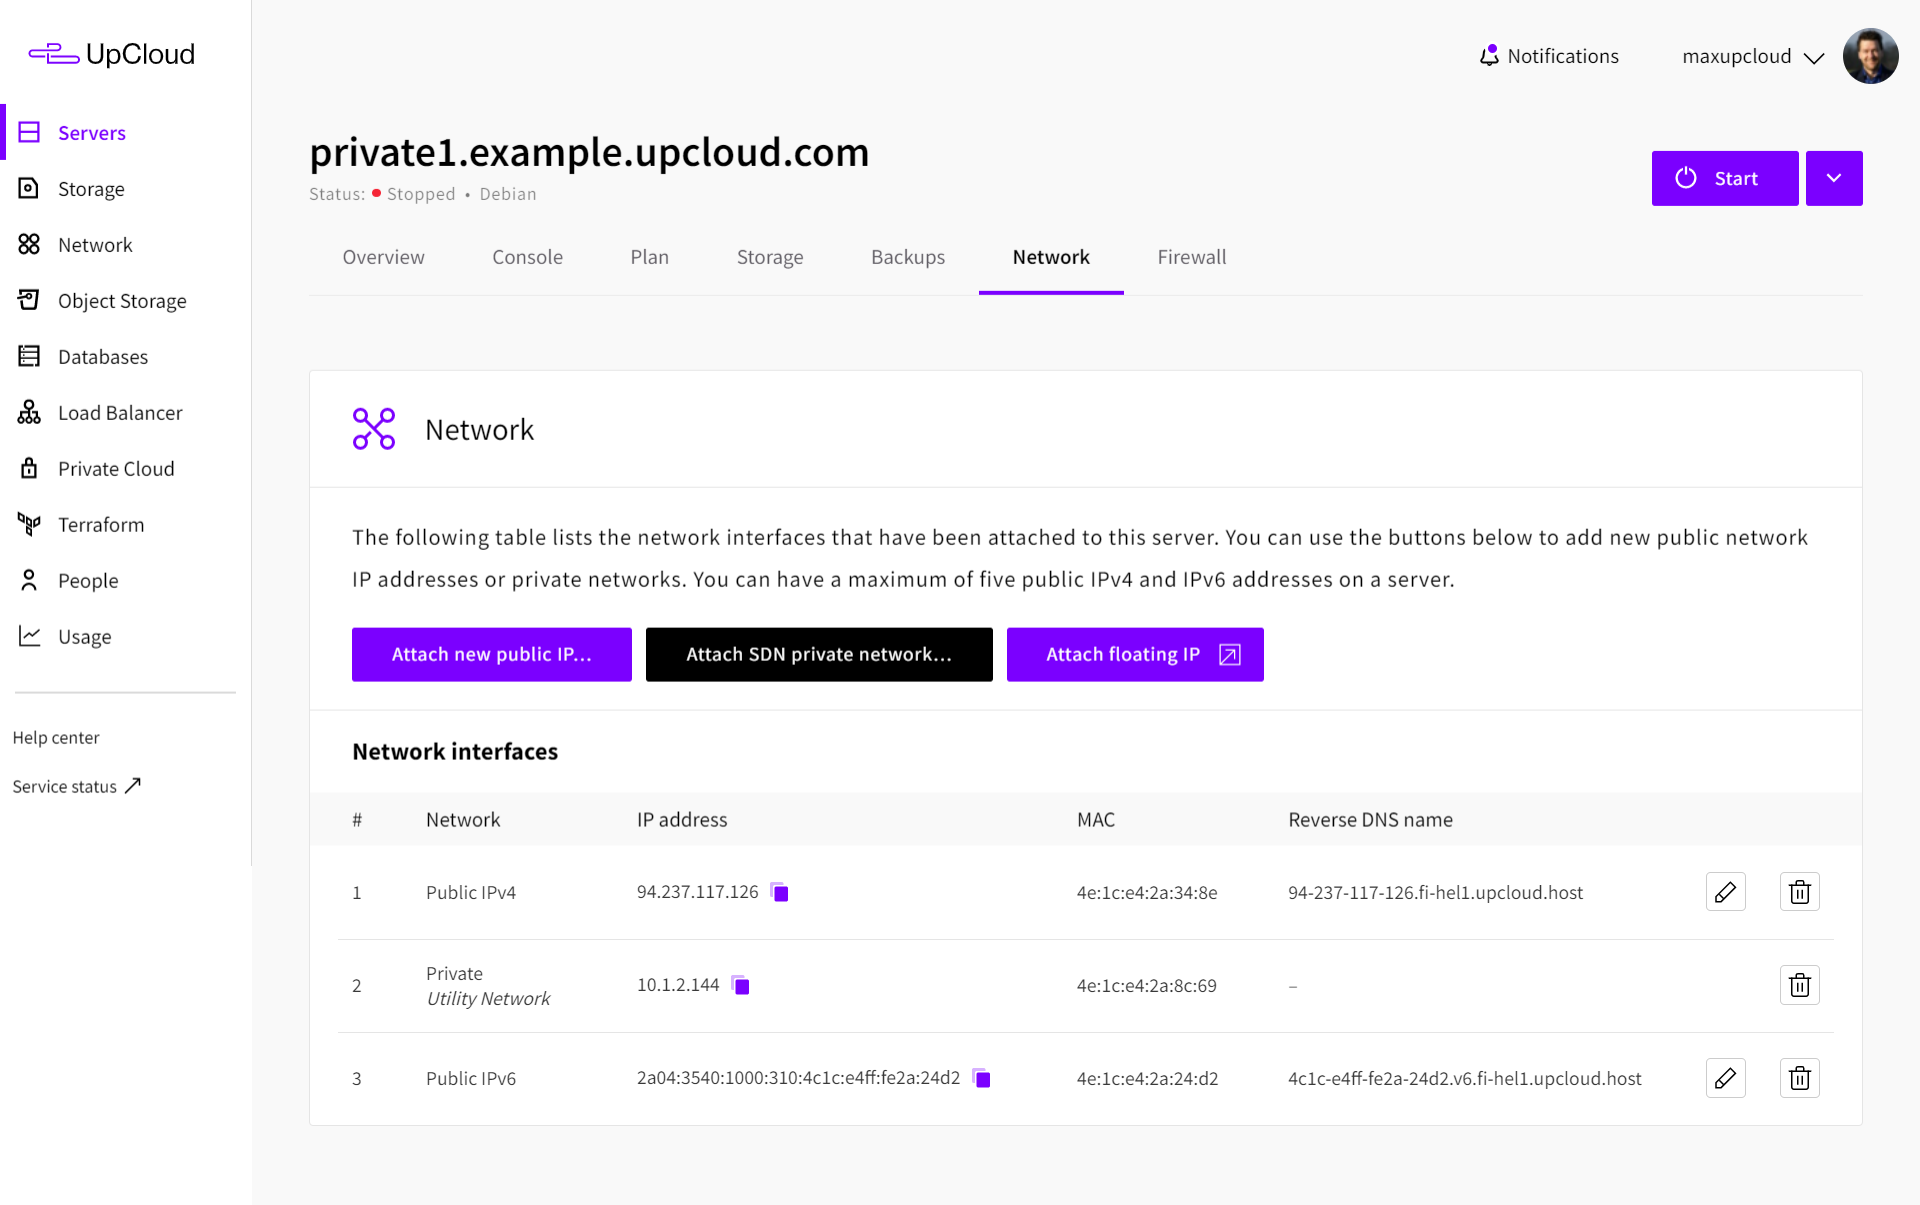
Task: Switch to the Backups tab
Action: (x=908, y=257)
